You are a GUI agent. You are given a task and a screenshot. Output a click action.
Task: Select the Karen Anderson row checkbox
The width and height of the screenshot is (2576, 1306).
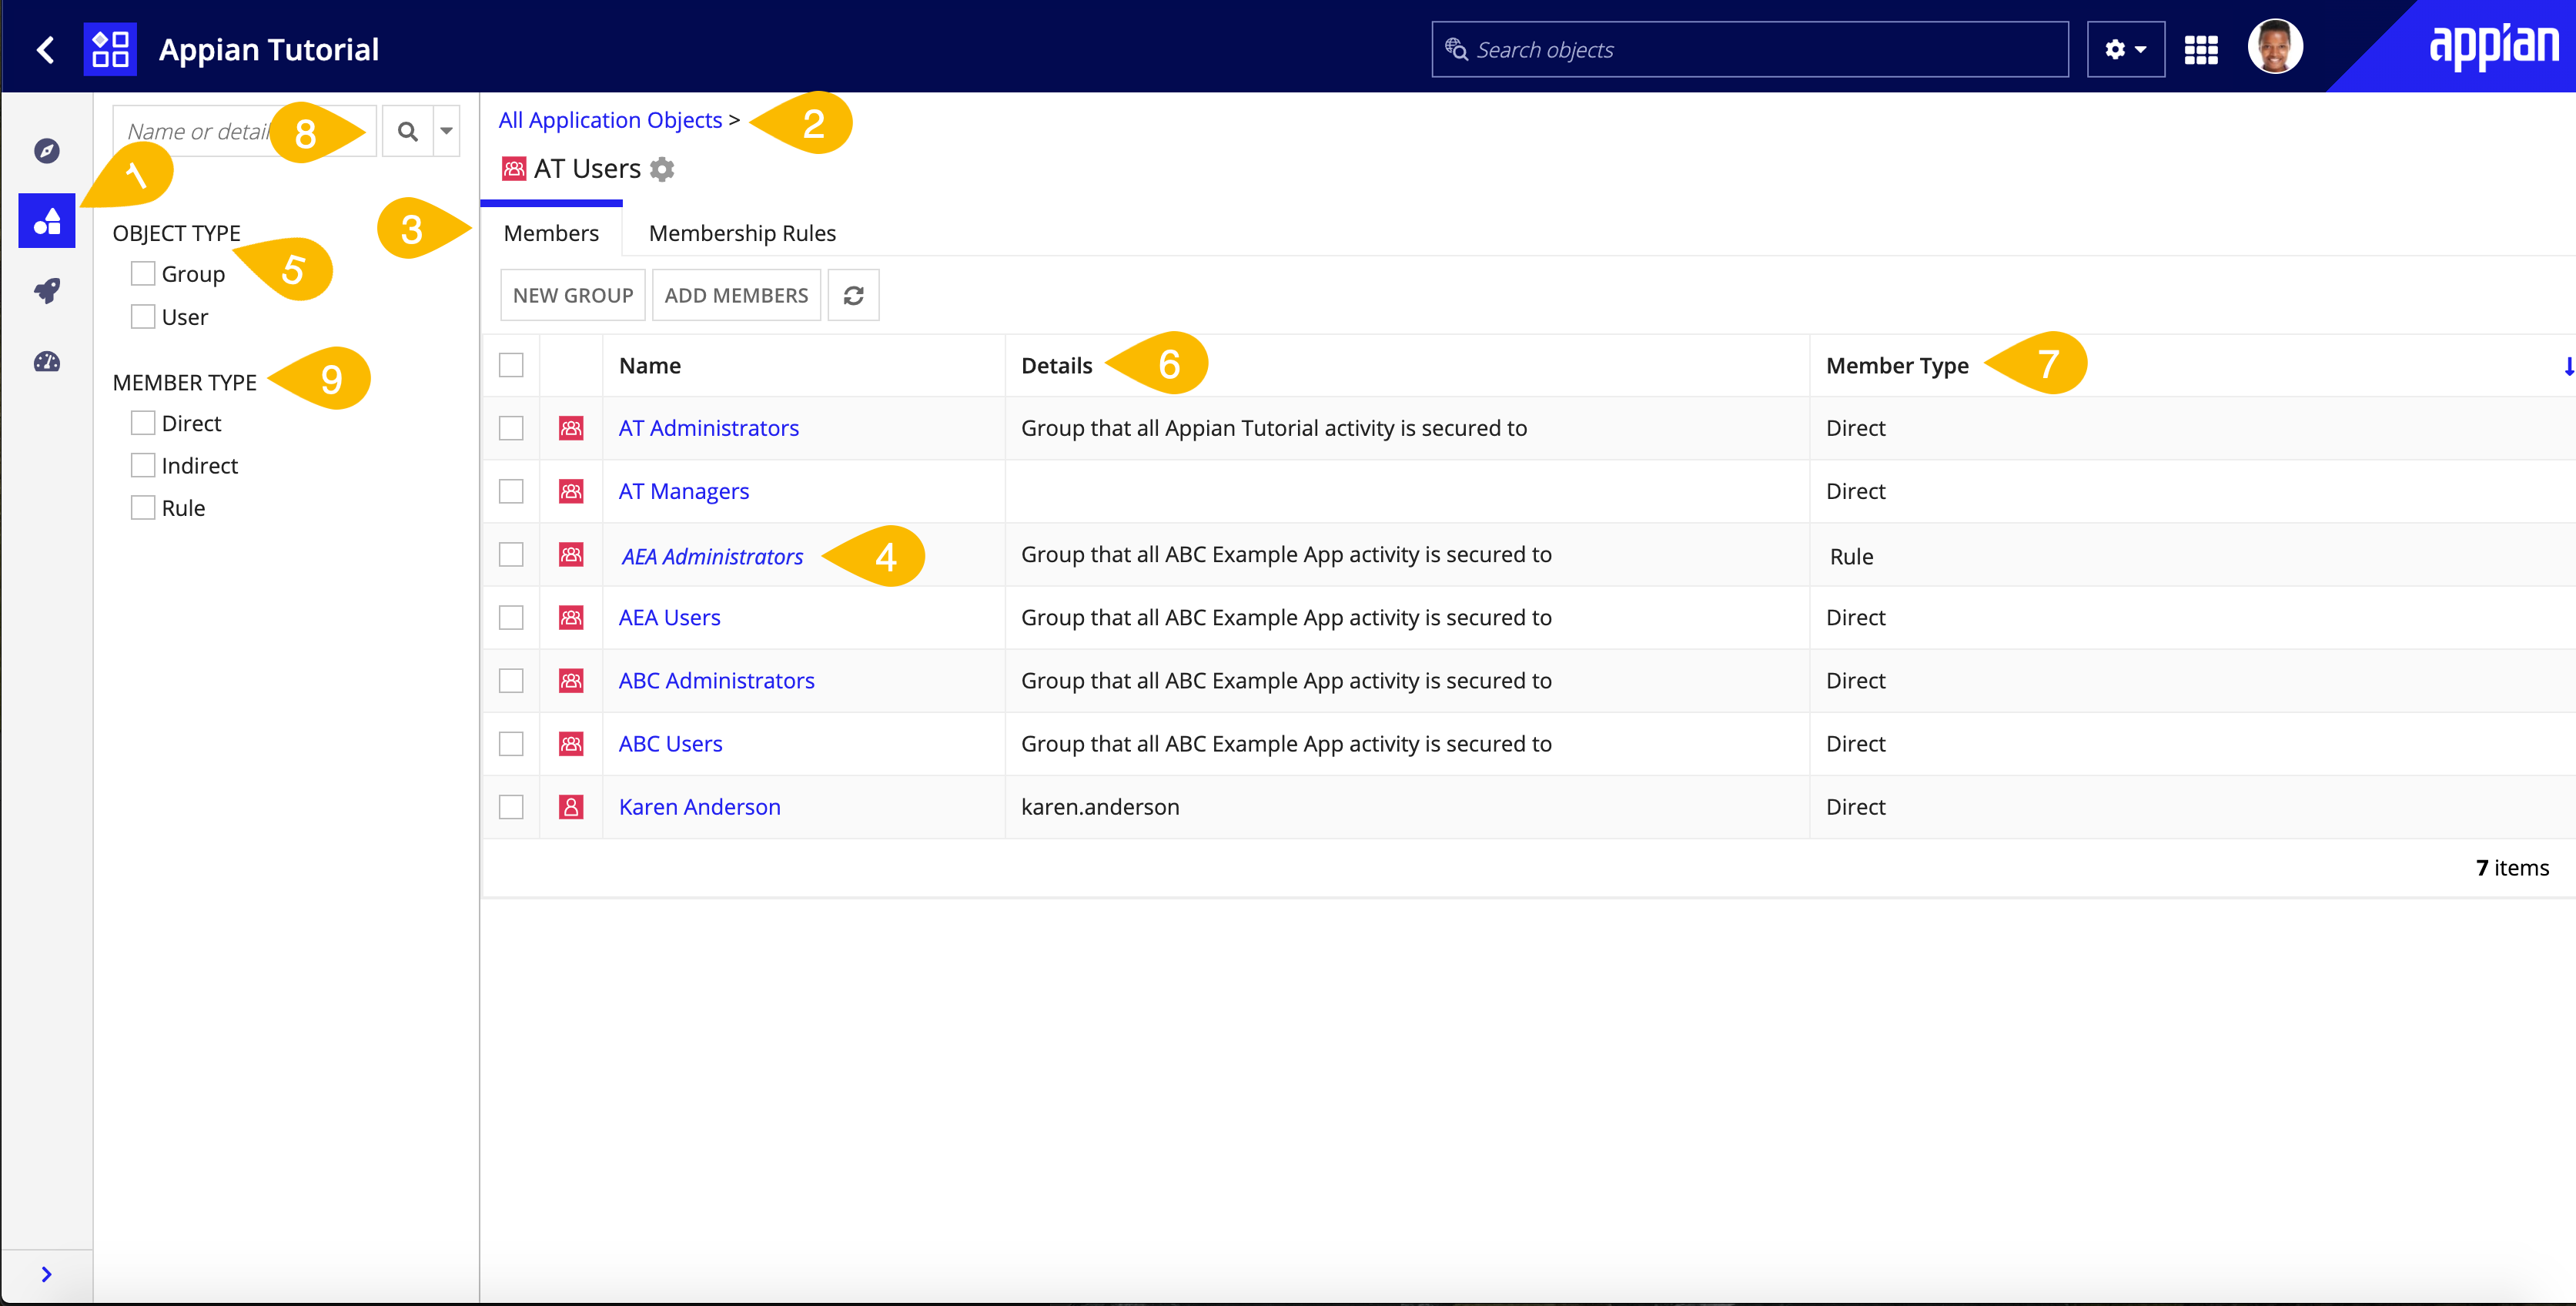click(511, 806)
